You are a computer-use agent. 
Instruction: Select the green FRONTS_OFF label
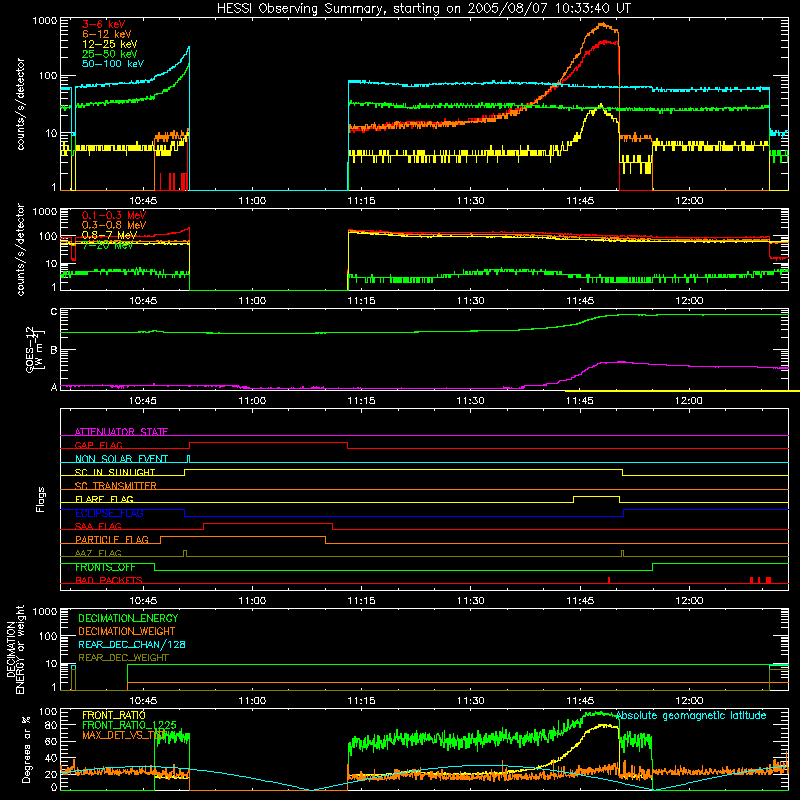[105, 567]
